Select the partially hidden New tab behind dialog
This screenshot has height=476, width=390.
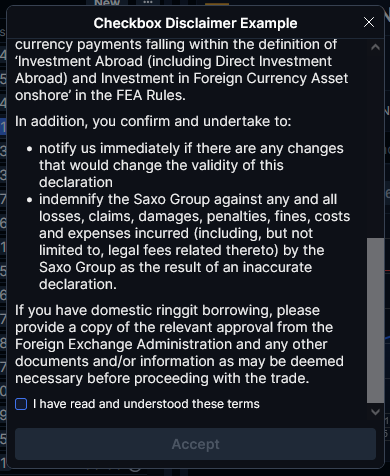click(107, 3)
